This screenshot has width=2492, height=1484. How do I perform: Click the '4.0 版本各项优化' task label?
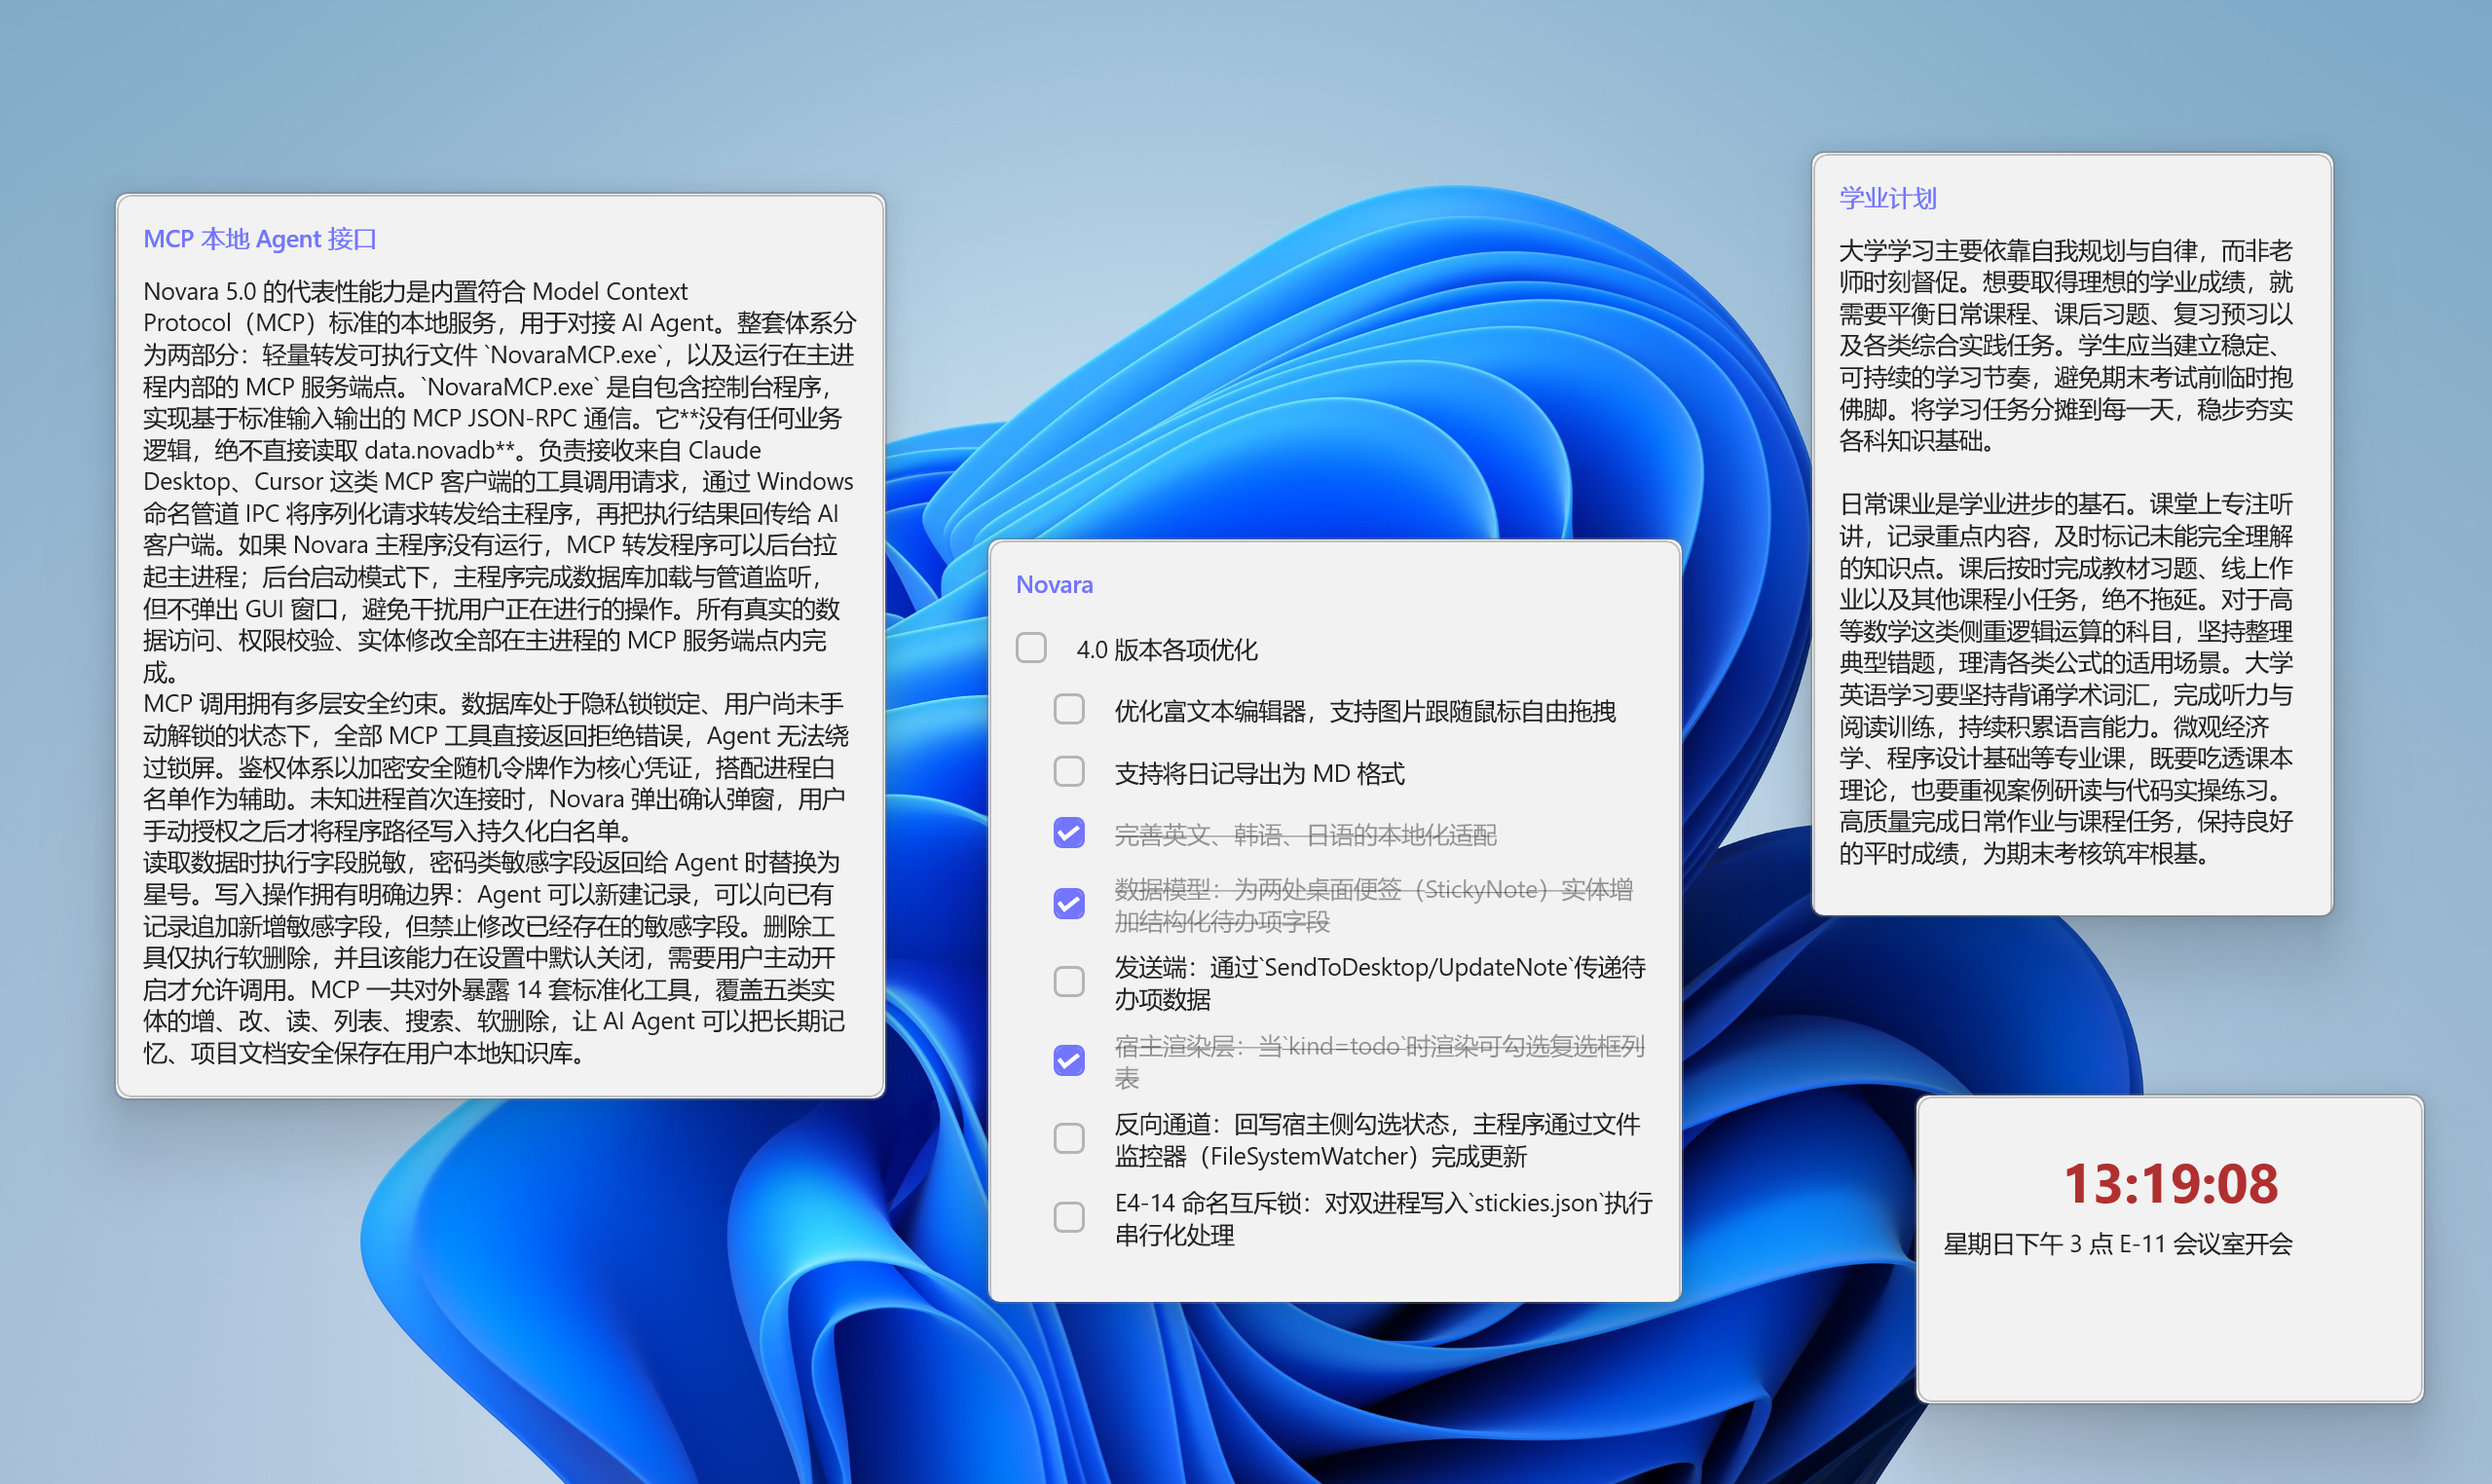[x=1166, y=649]
